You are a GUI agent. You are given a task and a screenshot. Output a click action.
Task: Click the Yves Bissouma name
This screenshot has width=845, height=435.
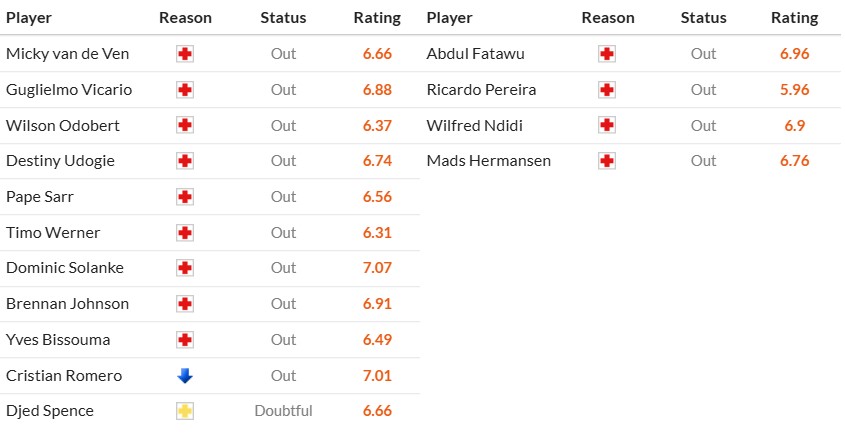tap(58, 340)
